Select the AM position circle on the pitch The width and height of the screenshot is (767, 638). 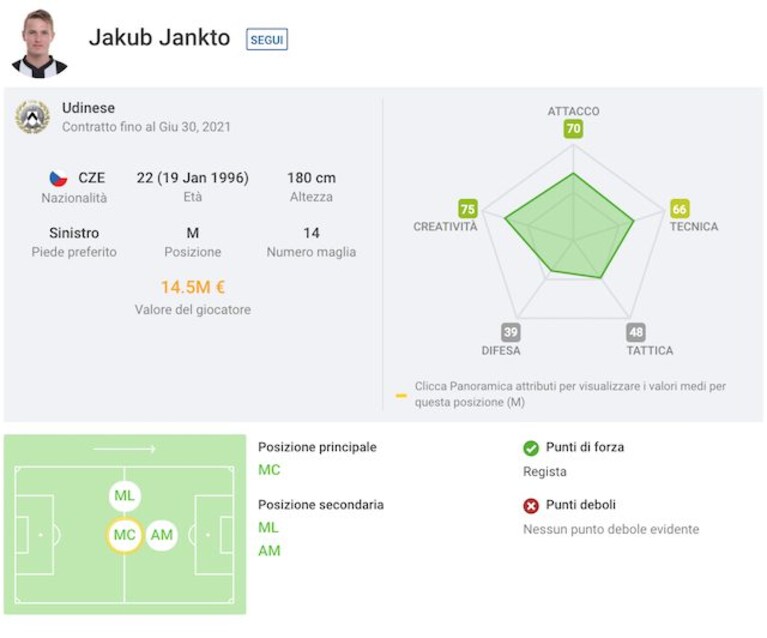(x=161, y=535)
